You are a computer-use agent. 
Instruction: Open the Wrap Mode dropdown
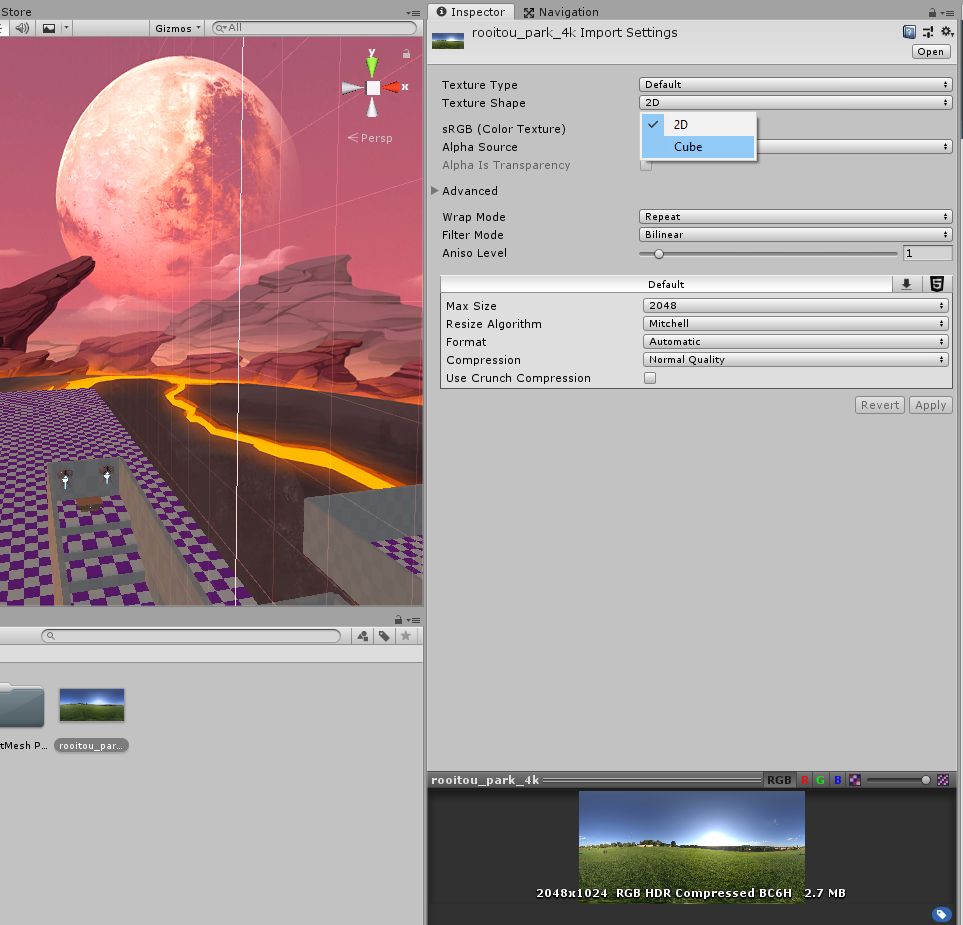(795, 217)
